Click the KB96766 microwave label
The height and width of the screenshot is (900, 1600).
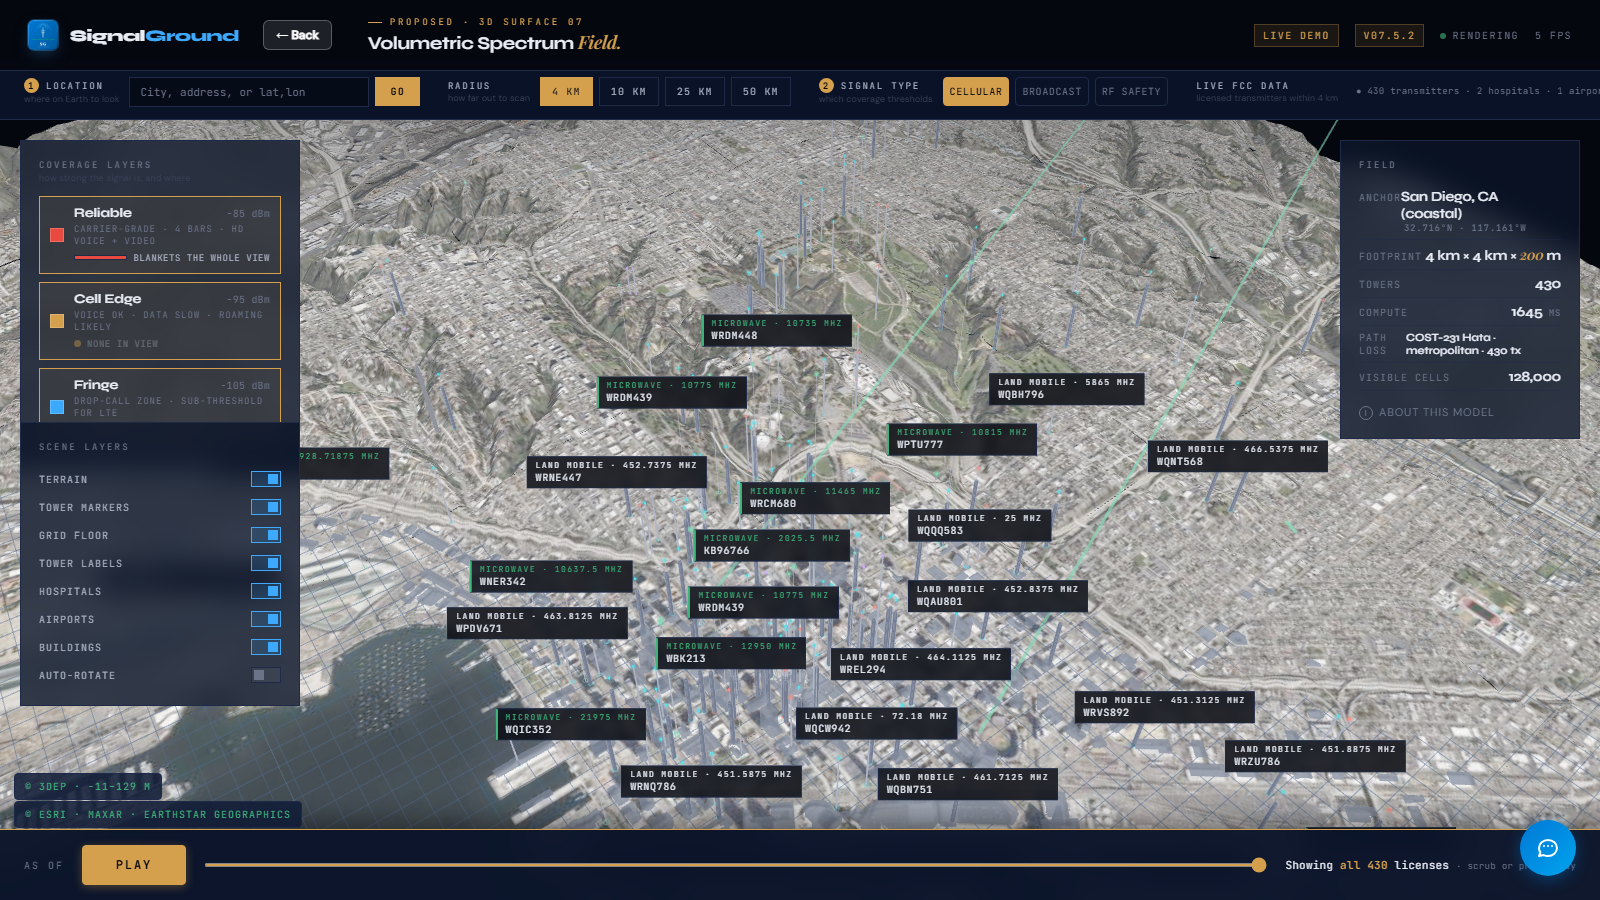pyautogui.click(x=773, y=545)
